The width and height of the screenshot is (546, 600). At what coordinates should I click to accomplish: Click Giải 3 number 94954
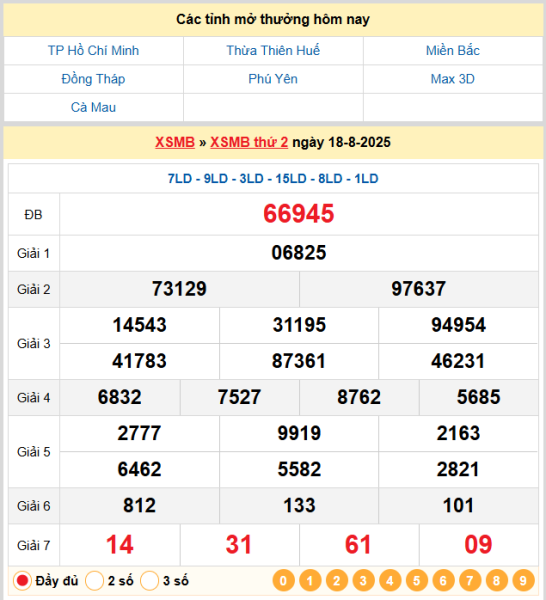458,325
